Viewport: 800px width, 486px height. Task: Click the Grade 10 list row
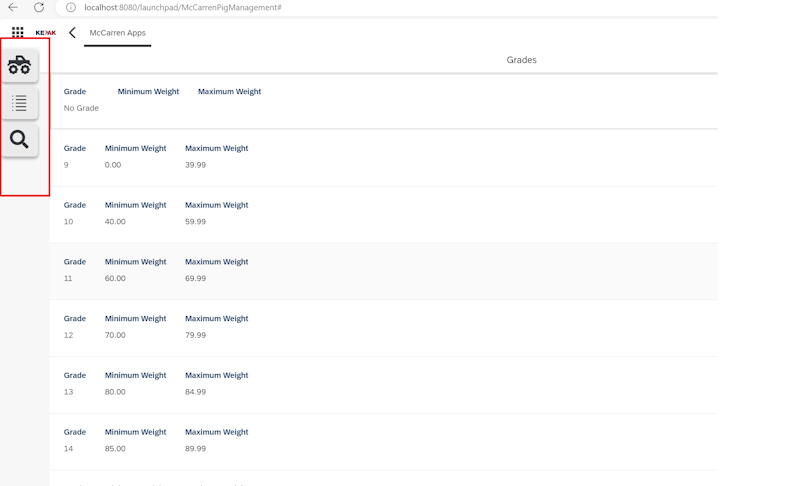click(383, 214)
